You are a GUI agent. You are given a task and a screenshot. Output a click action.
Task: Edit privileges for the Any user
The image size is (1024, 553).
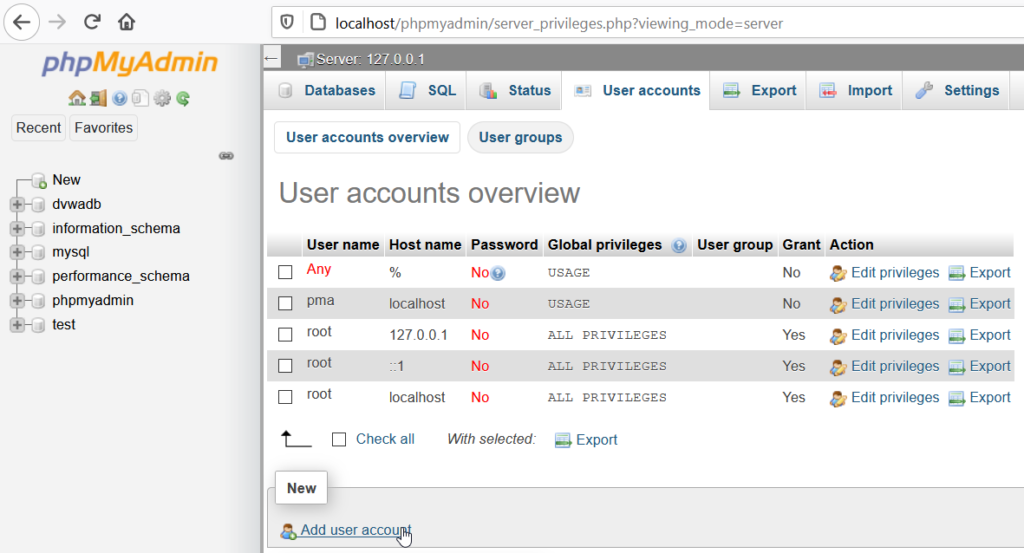point(884,273)
